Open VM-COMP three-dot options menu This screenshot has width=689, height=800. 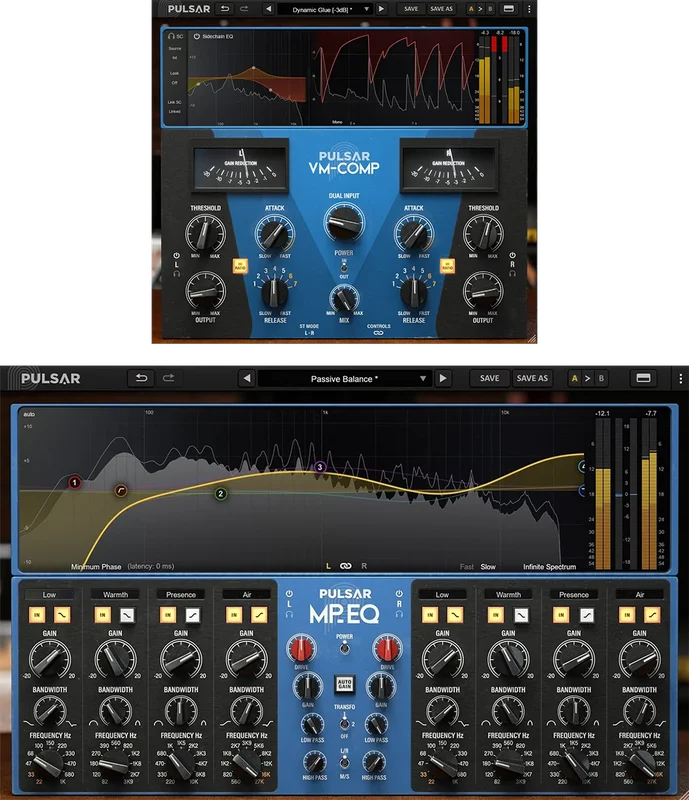(x=529, y=9)
